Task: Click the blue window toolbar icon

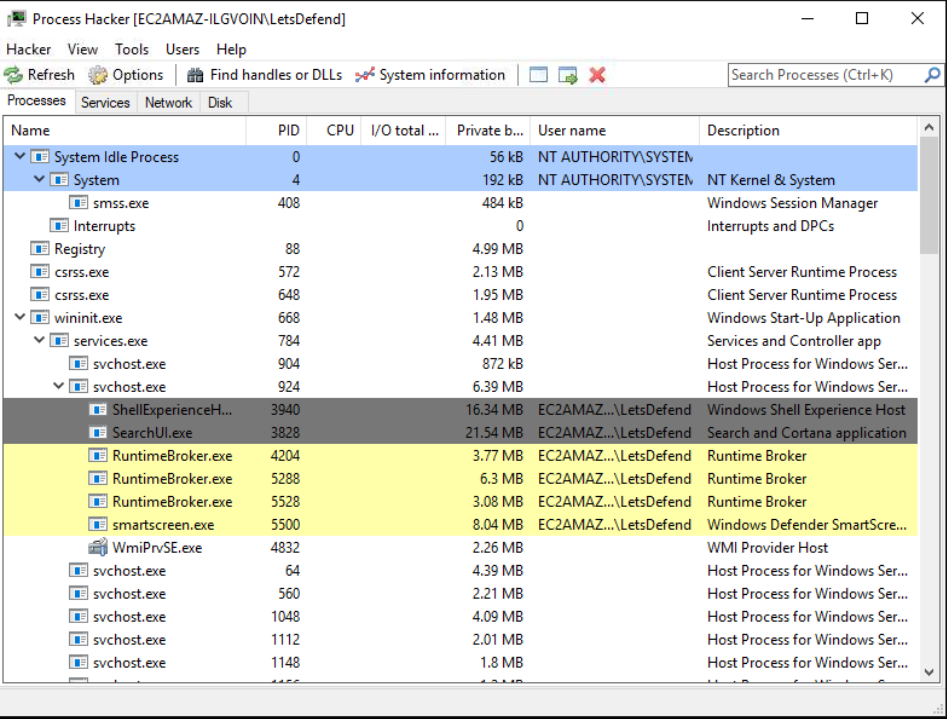Action: [537, 74]
